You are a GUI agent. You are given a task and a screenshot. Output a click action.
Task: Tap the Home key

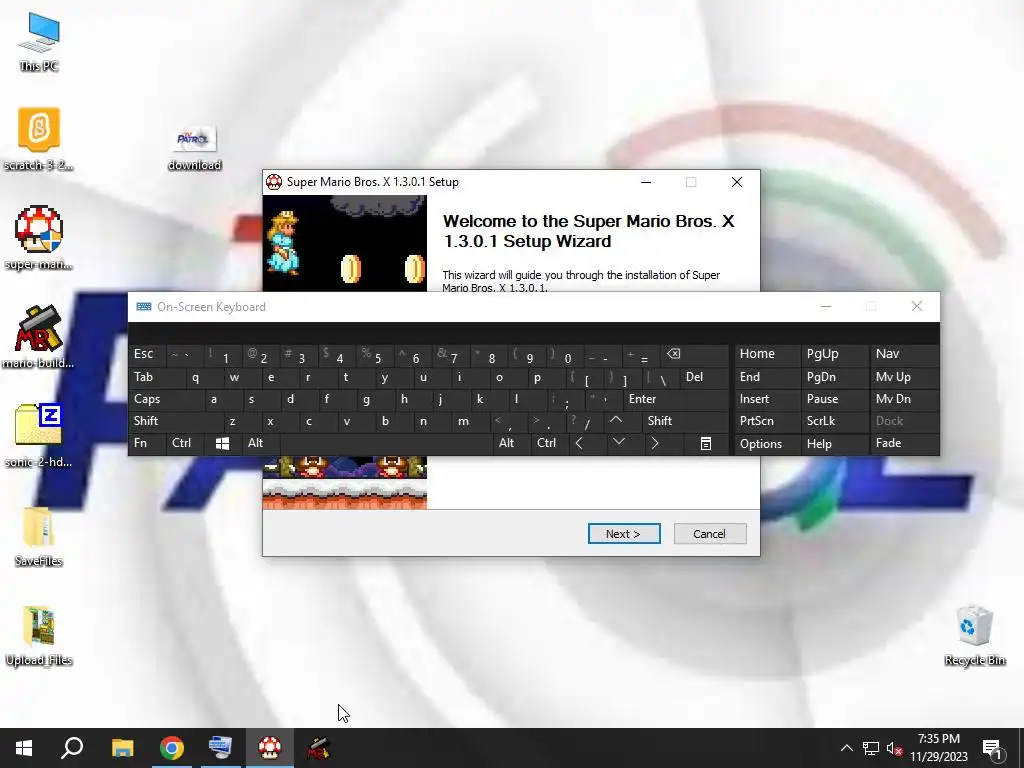pos(767,354)
